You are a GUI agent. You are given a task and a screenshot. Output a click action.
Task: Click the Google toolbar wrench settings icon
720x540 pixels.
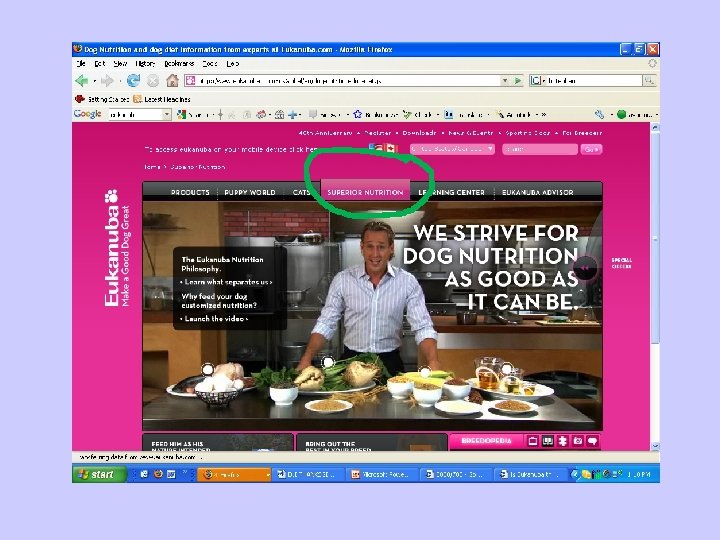(x=599, y=114)
